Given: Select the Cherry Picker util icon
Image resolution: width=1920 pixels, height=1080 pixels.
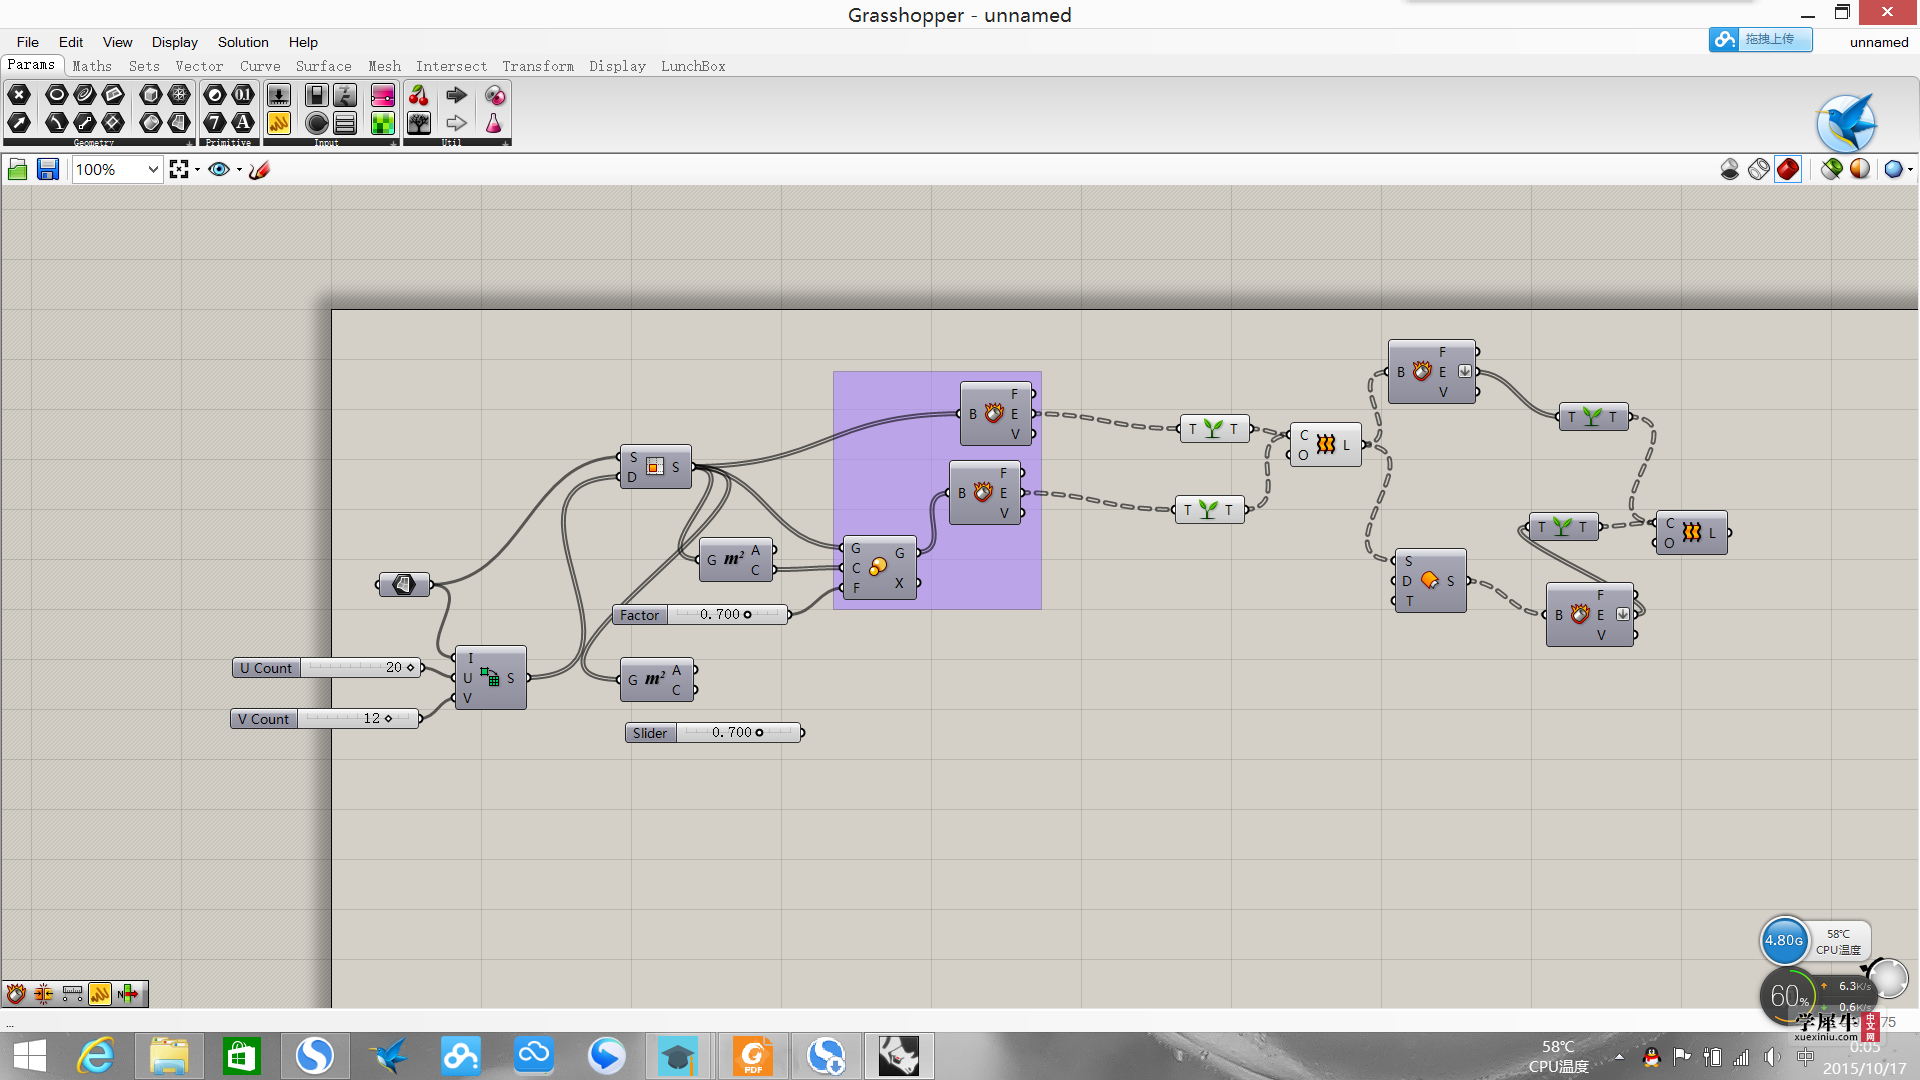Looking at the screenshot, I should pyautogui.click(x=419, y=95).
